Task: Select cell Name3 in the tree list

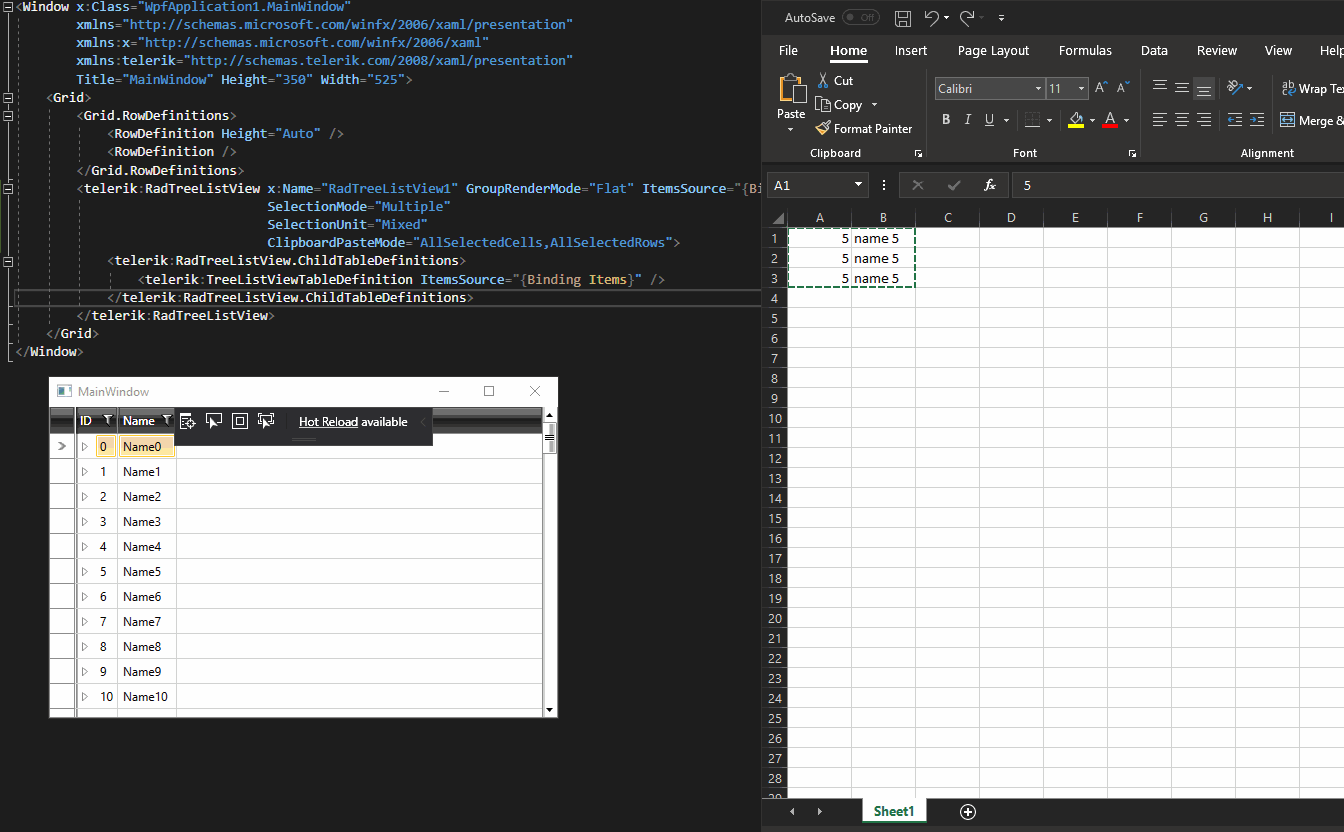Action: (x=142, y=522)
